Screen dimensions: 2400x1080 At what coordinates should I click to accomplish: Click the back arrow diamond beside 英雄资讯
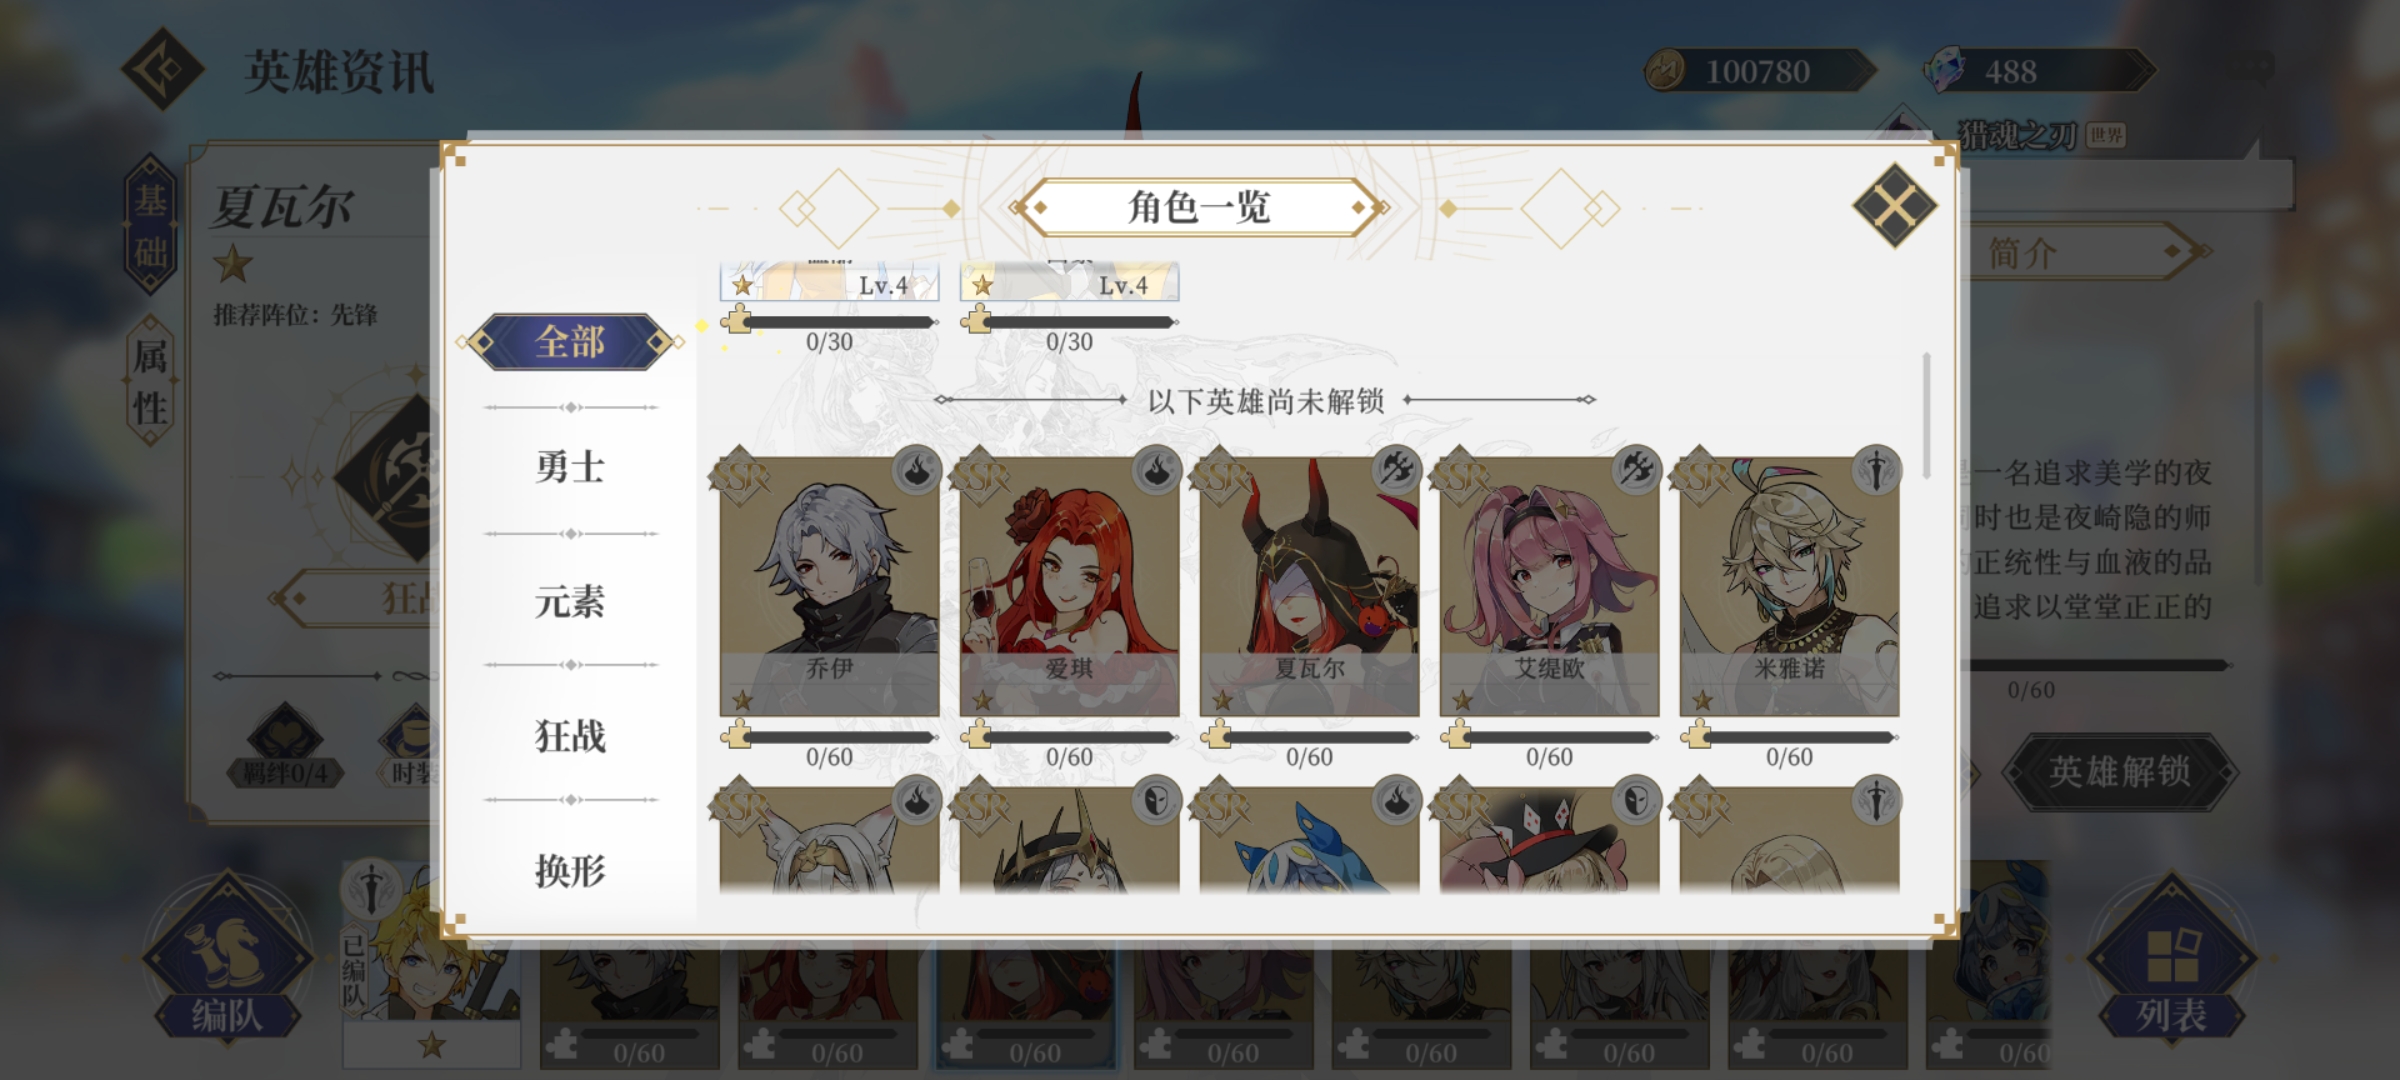tap(162, 69)
